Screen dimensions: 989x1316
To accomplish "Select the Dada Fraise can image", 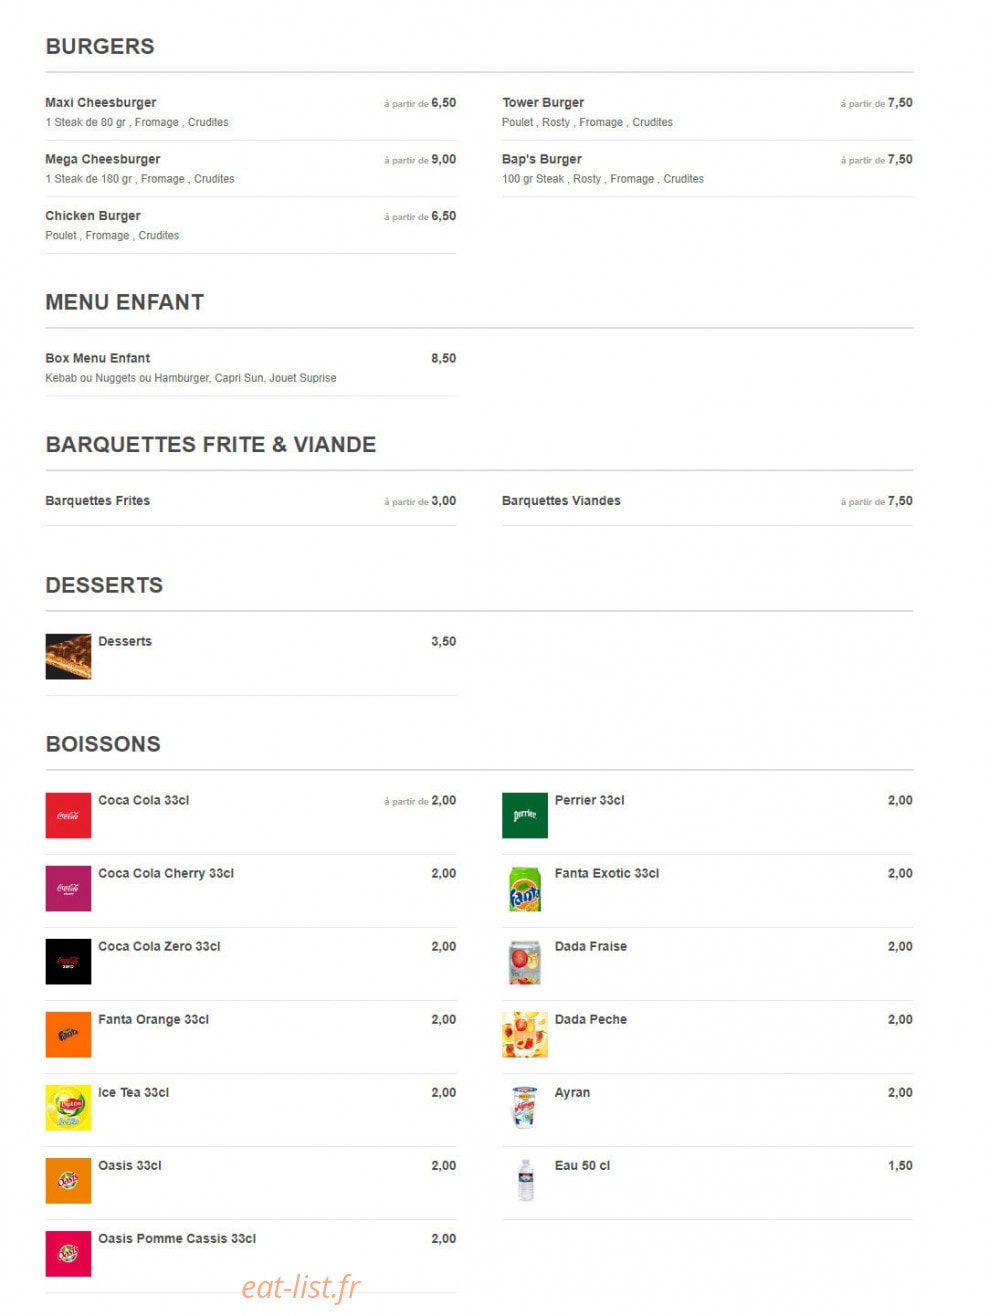I will coord(525,961).
